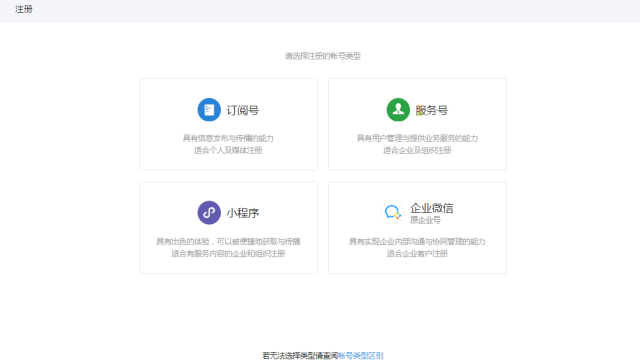This screenshot has width=640, height=364.
Task: Open the 帐号类型区别 link
Action: [361, 355]
